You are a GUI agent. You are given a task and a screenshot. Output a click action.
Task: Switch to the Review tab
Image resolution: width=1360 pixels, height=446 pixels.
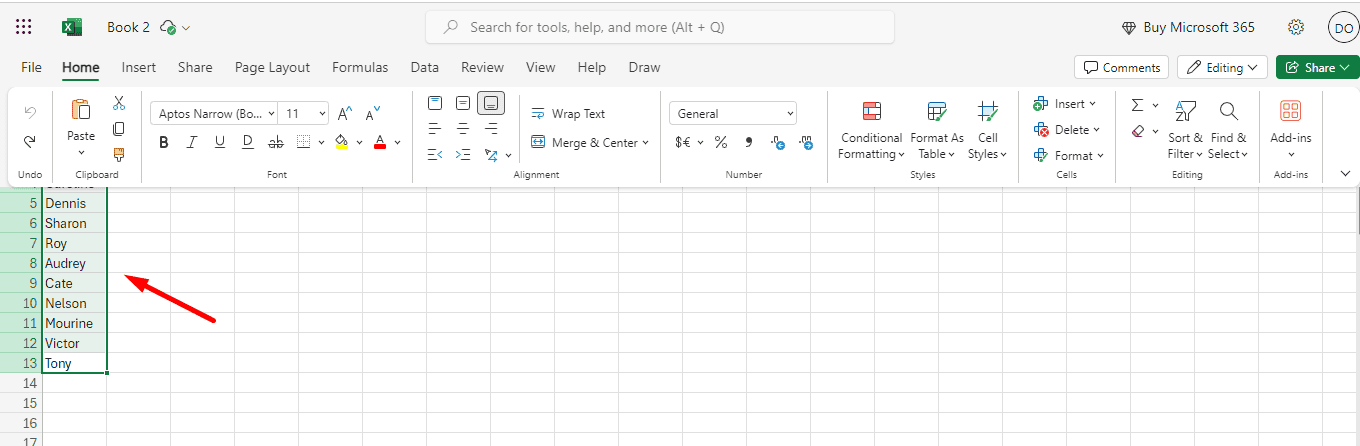482,68
